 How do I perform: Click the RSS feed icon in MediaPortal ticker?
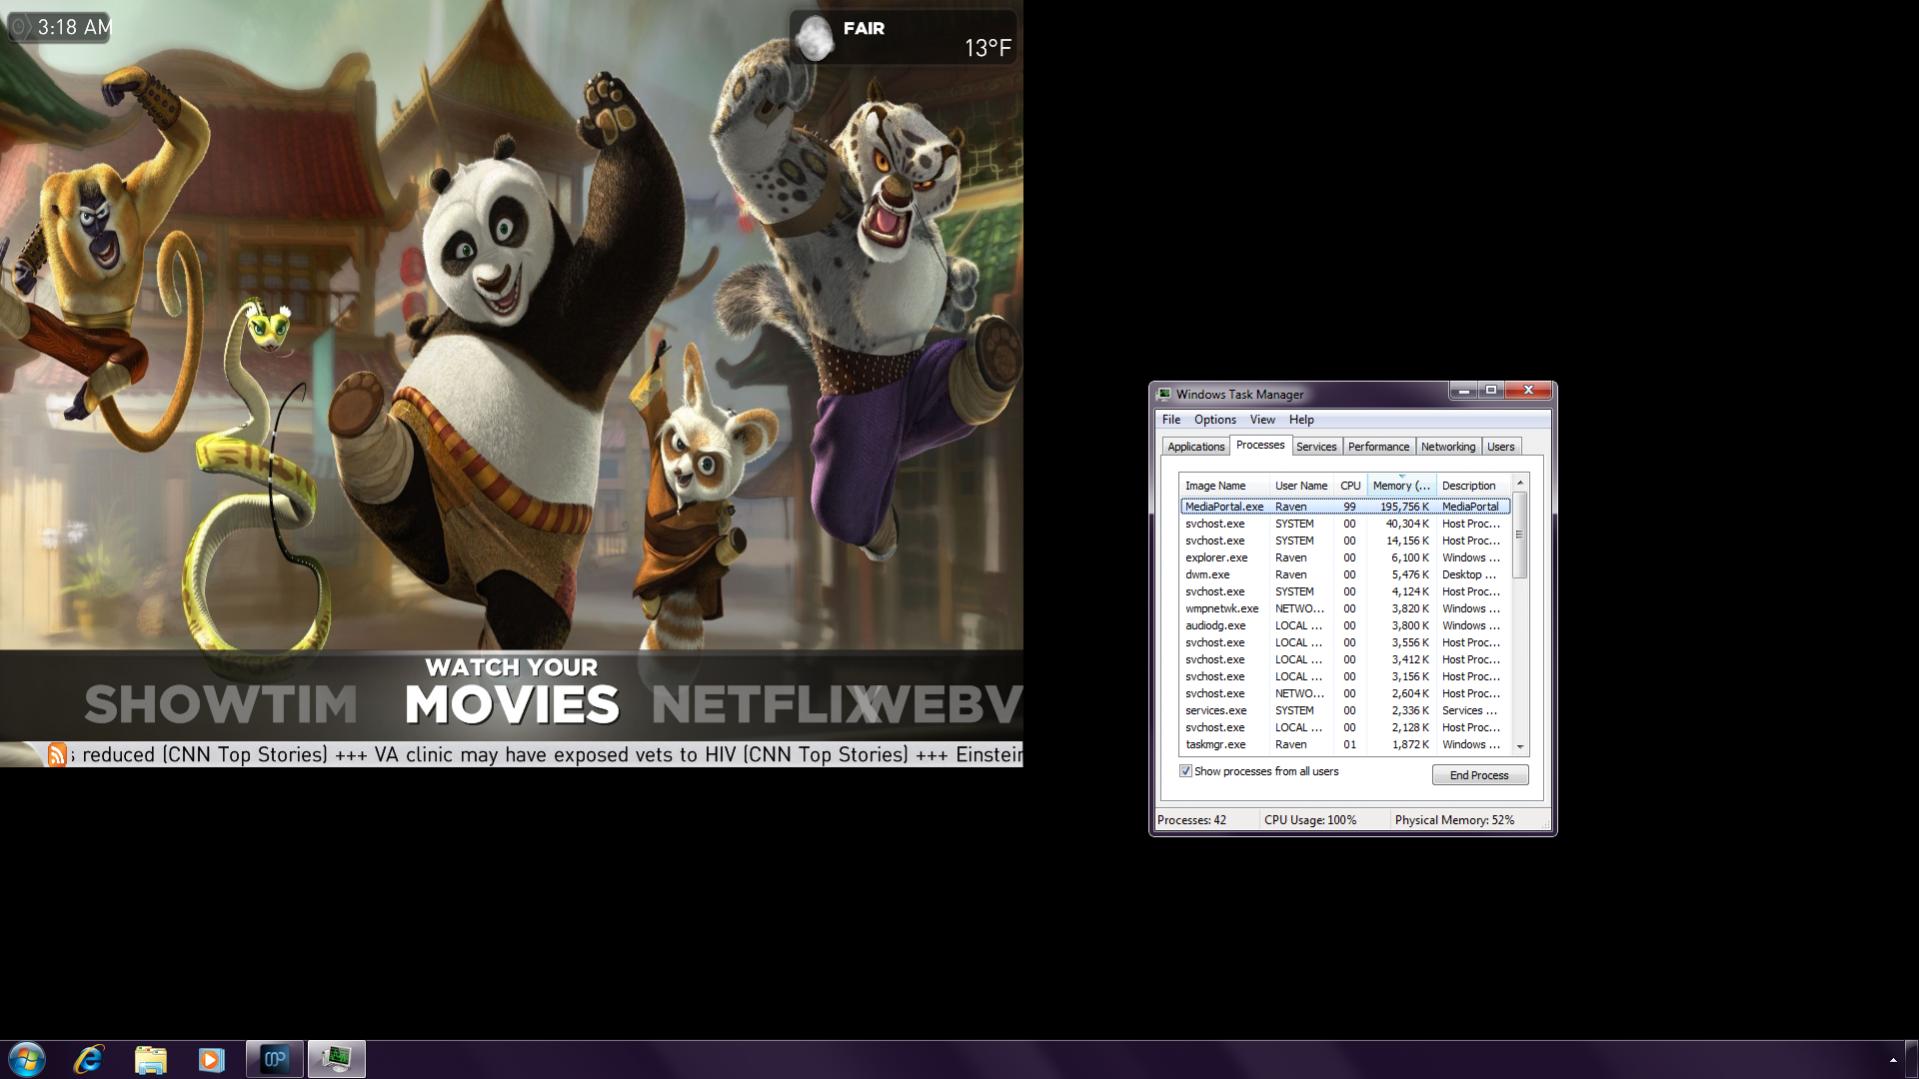click(57, 755)
